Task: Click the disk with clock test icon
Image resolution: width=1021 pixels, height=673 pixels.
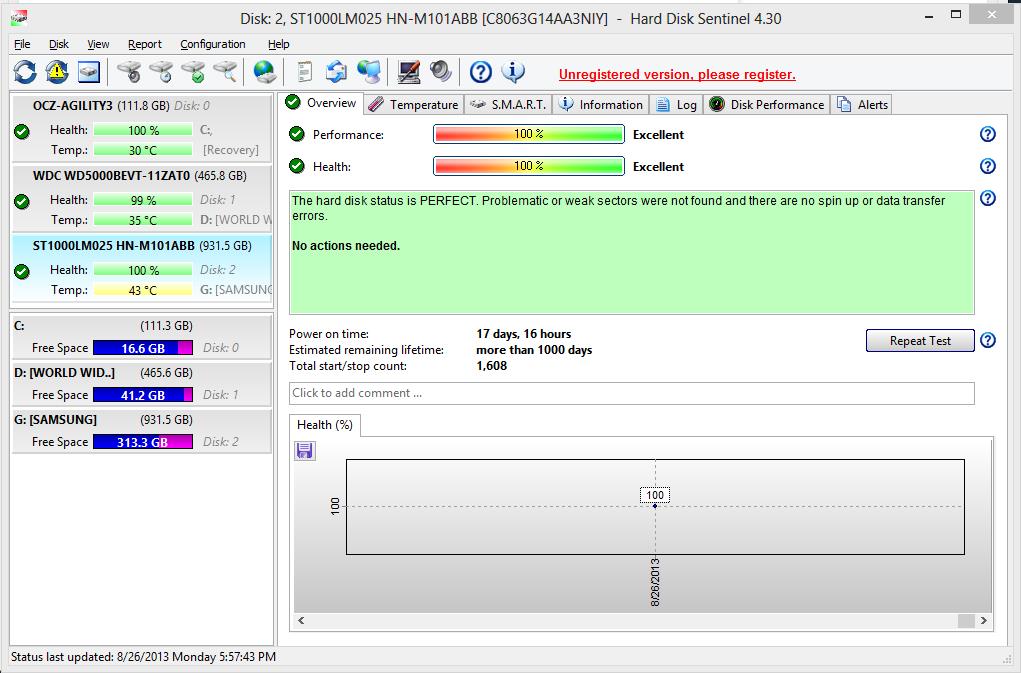Action: coord(161,72)
